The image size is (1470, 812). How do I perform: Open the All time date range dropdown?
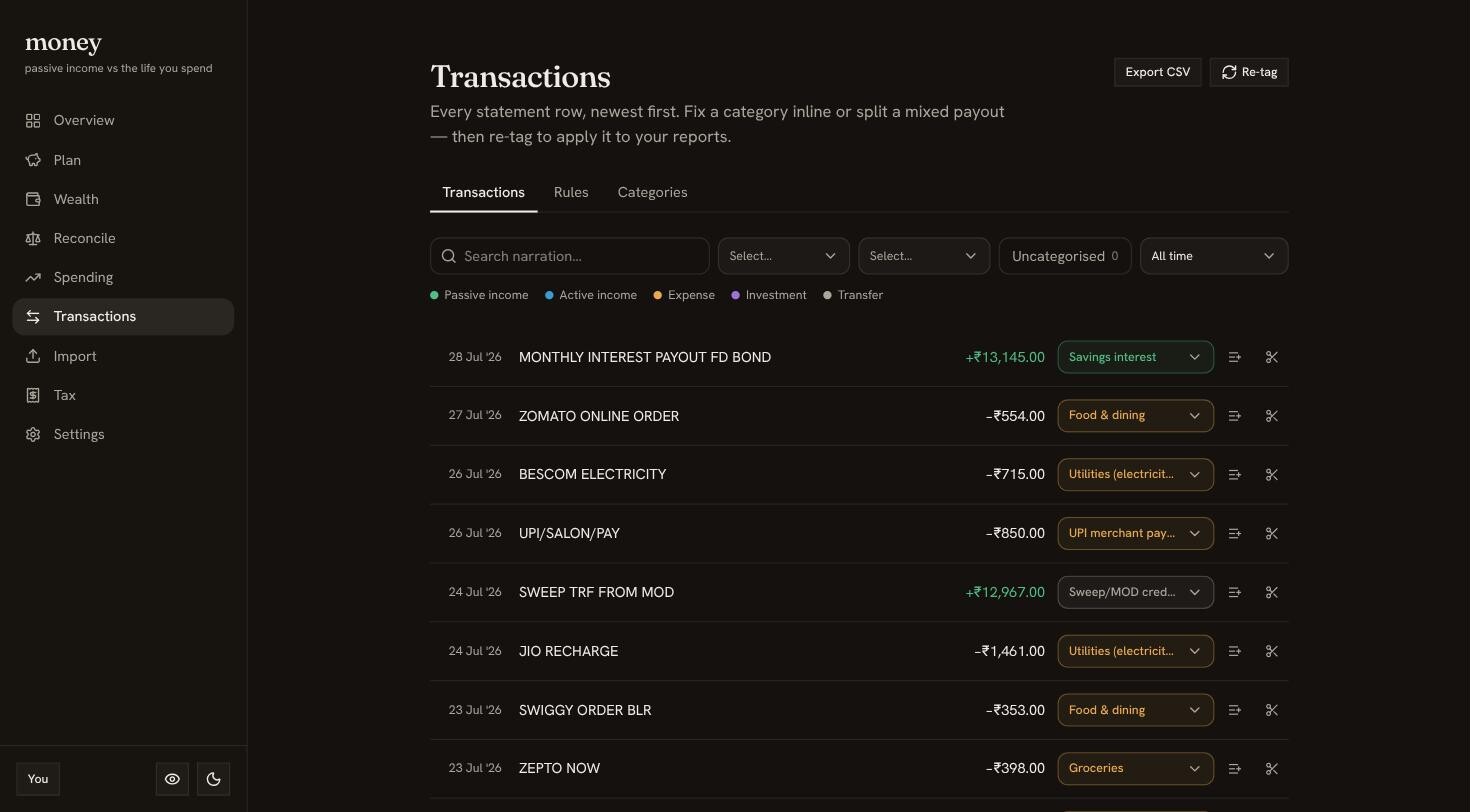click(x=1214, y=256)
